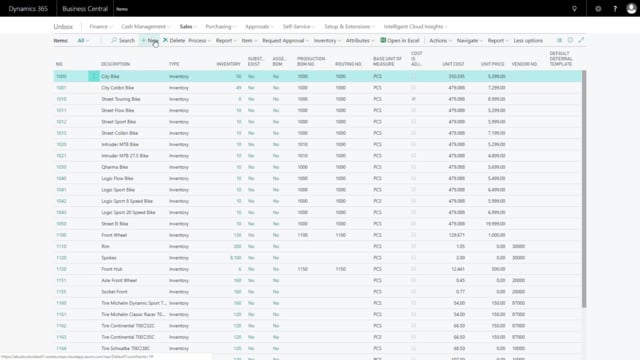
Task: Open the item list in Excel
Action: 400,40
